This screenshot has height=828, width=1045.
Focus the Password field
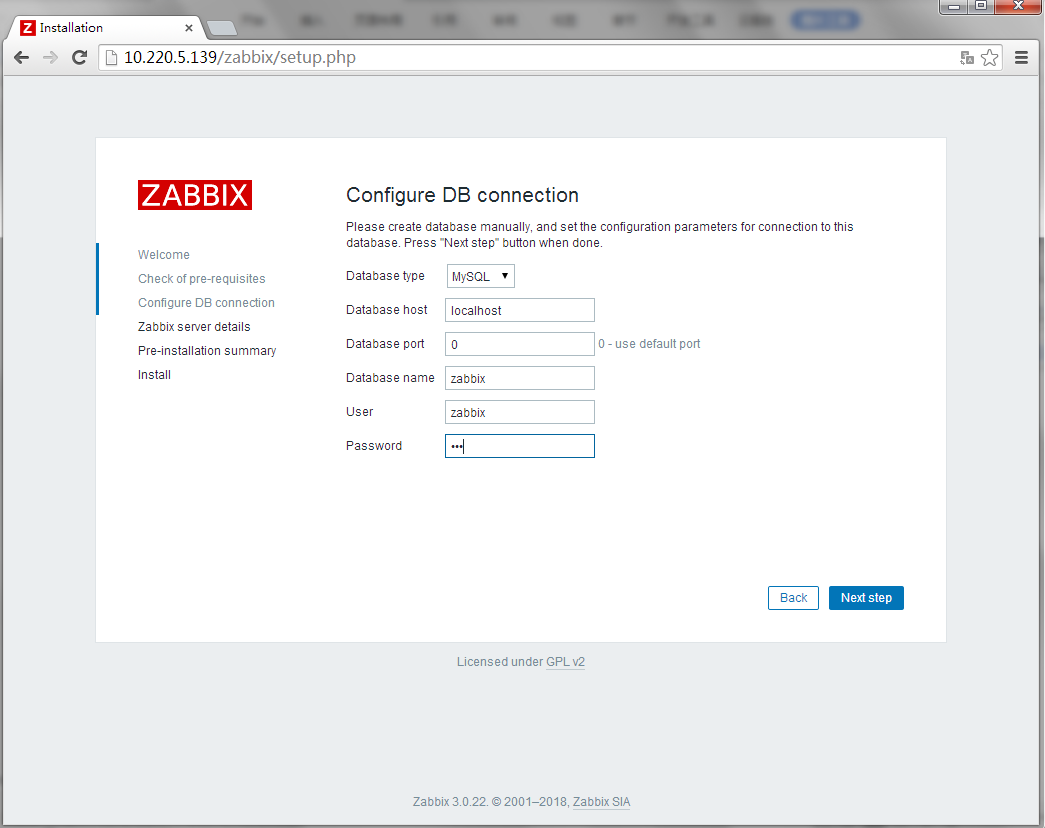click(x=520, y=446)
